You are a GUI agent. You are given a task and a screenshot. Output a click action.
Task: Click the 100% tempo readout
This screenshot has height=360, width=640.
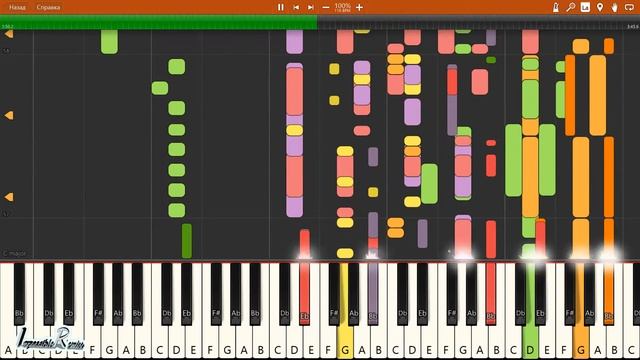pyautogui.click(x=342, y=6)
